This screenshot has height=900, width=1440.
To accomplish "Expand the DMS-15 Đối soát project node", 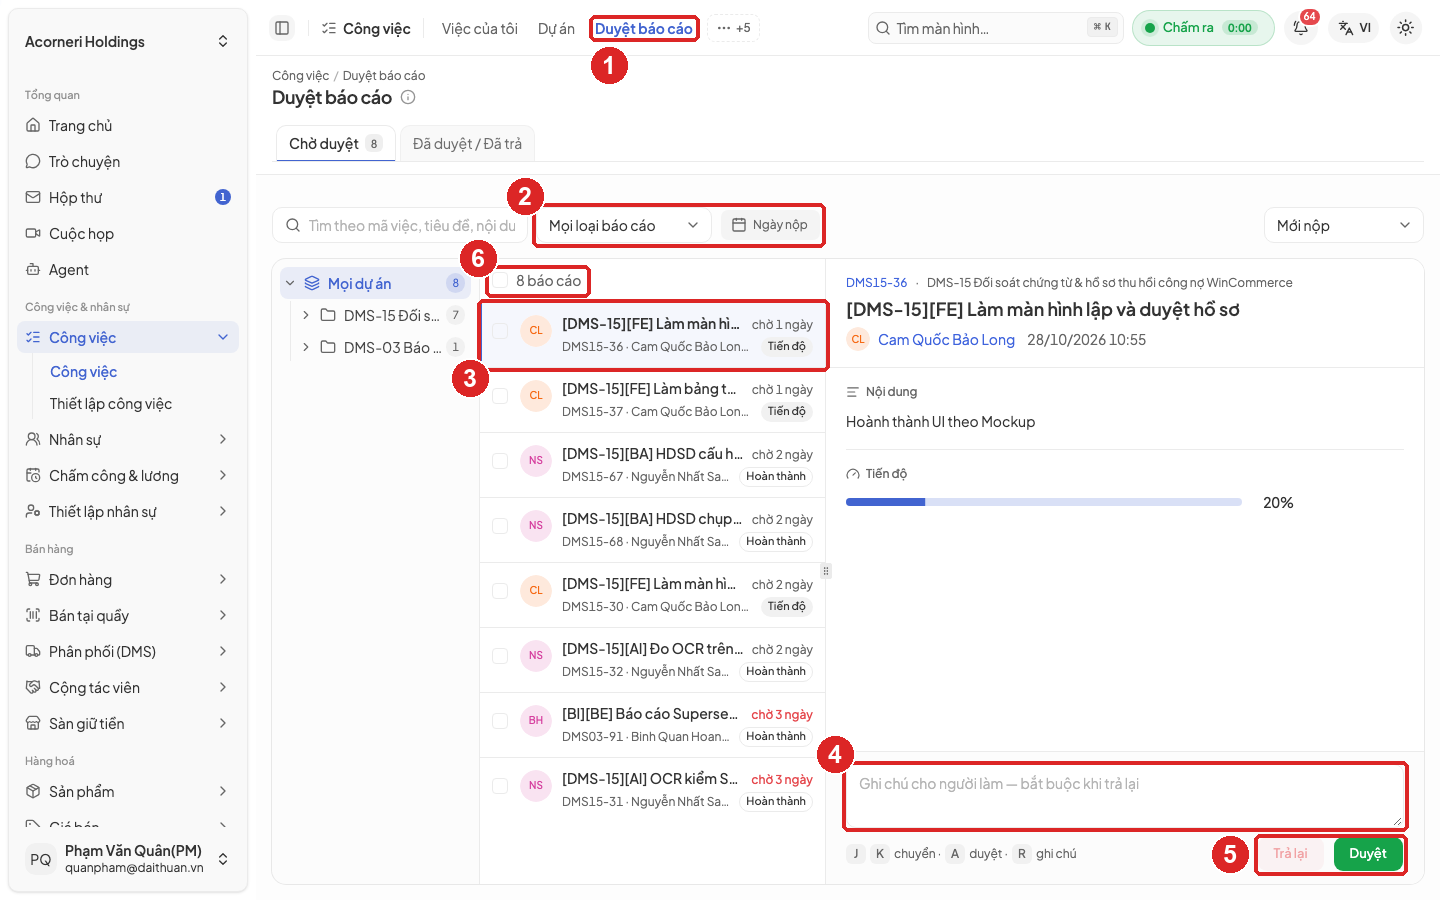I will click(x=305, y=315).
